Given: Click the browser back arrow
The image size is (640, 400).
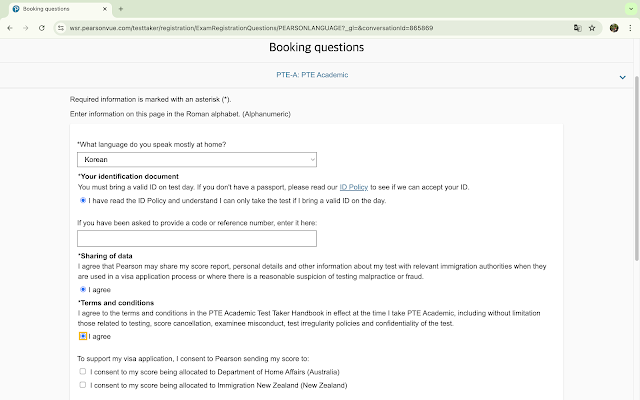Looking at the screenshot, I should click(x=10, y=28).
